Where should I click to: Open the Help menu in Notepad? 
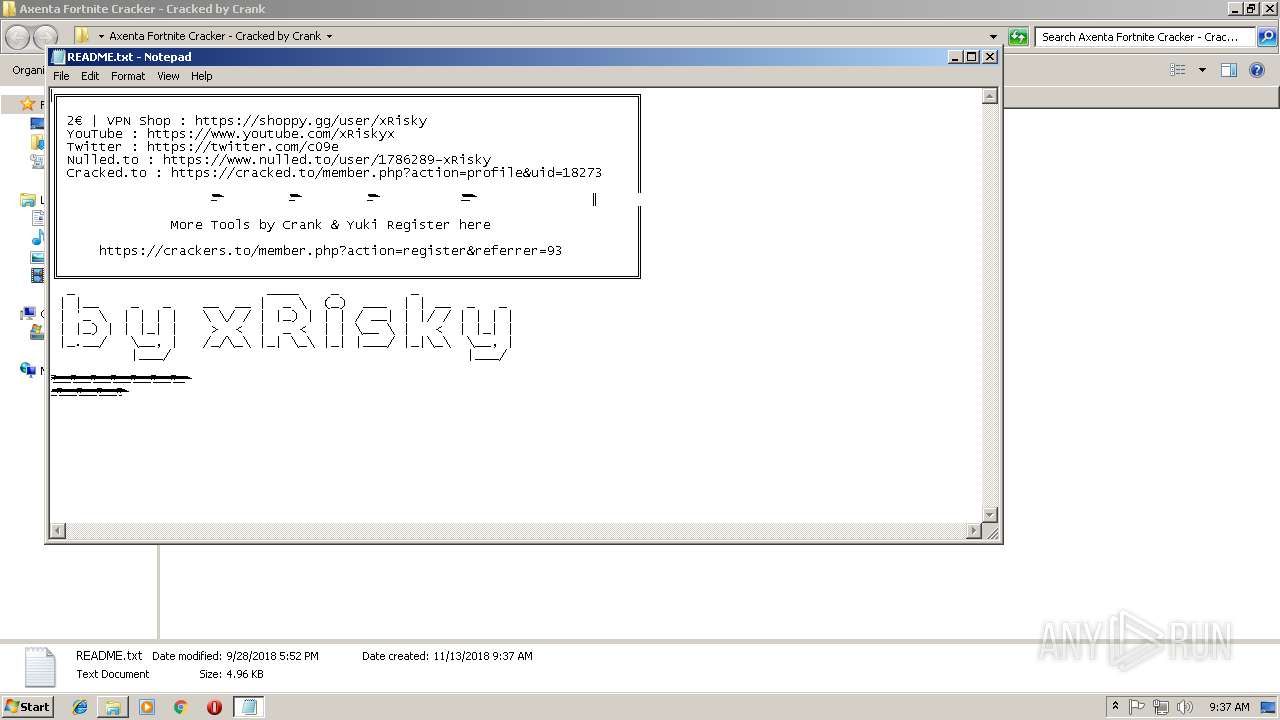tap(202, 76)
